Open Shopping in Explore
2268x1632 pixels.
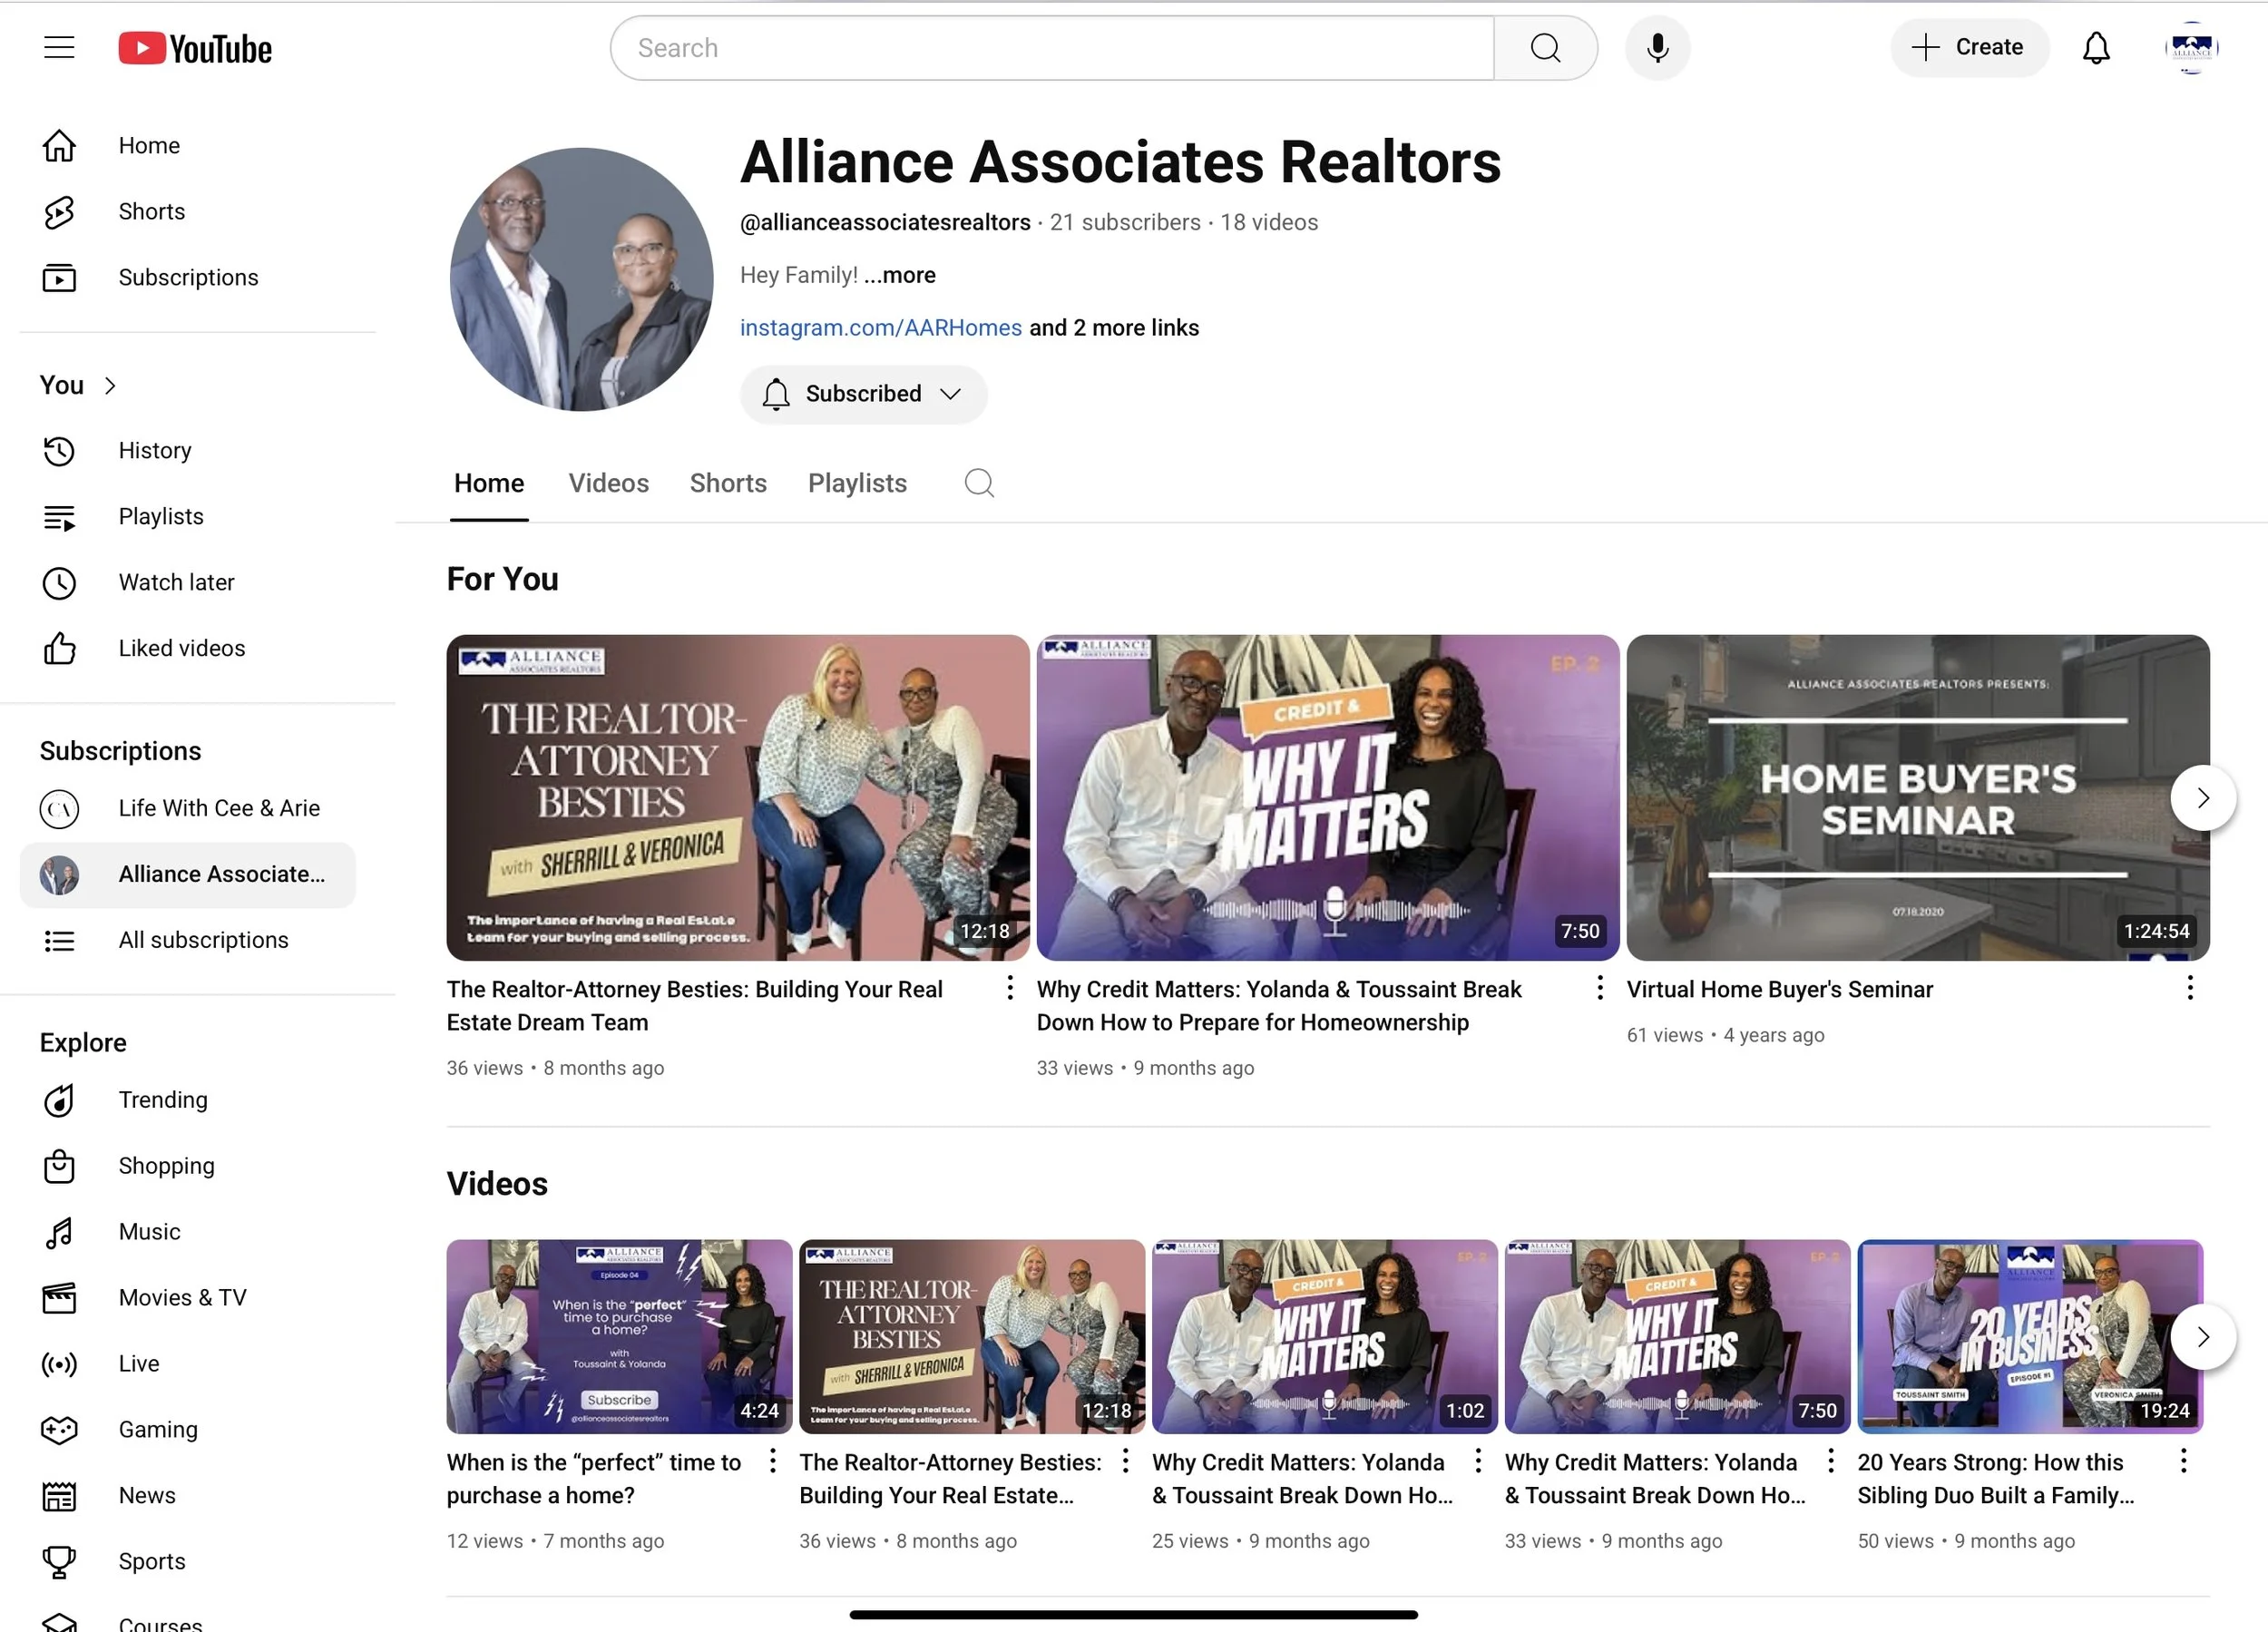188,1166
